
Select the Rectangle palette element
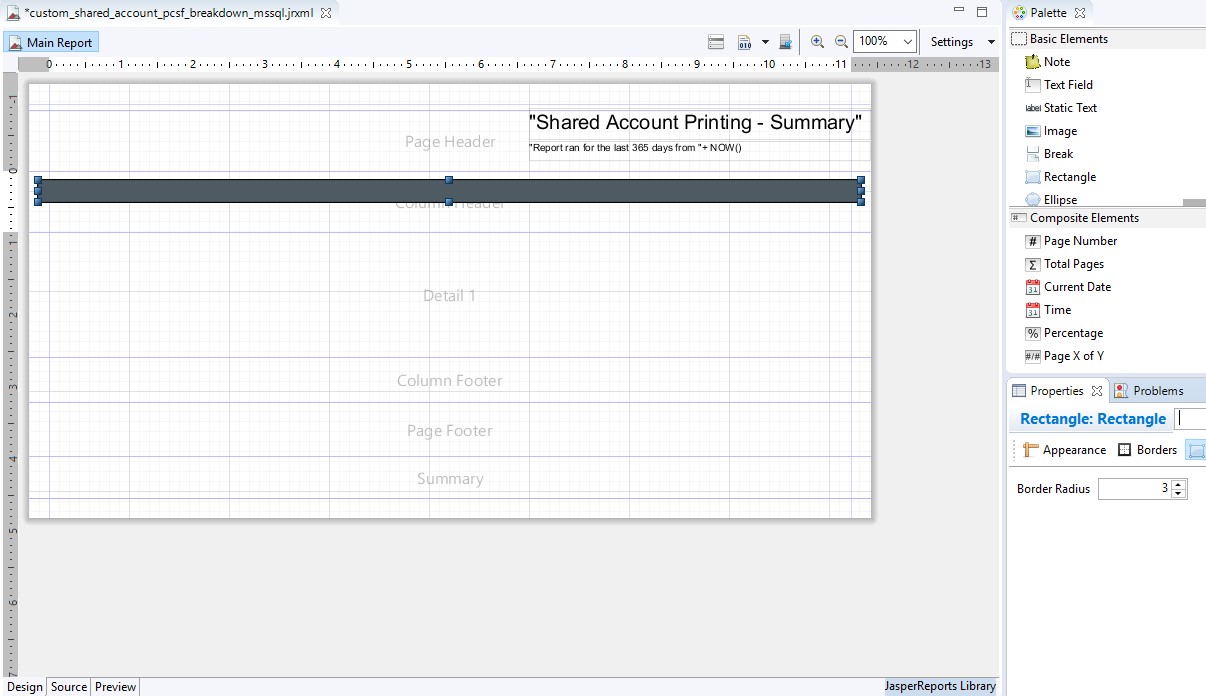pos(1060,177)
